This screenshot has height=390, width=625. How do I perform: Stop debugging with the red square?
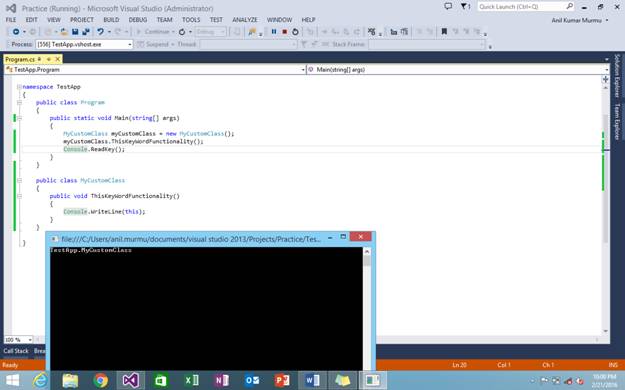point(285,32)
